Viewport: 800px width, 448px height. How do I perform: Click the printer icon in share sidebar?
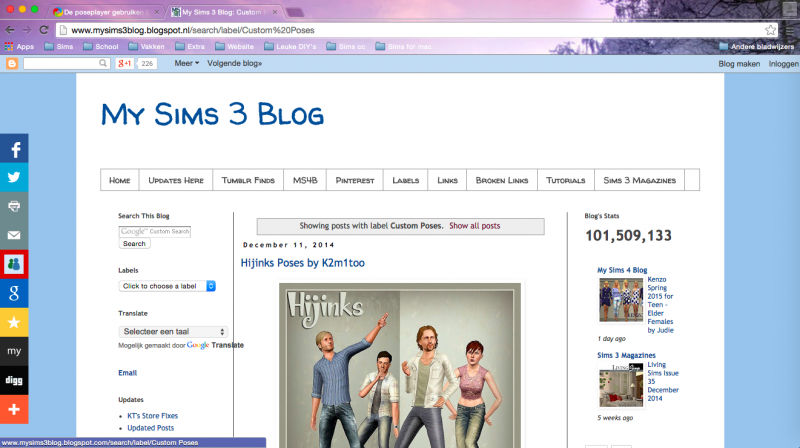(x=14, y=206)
